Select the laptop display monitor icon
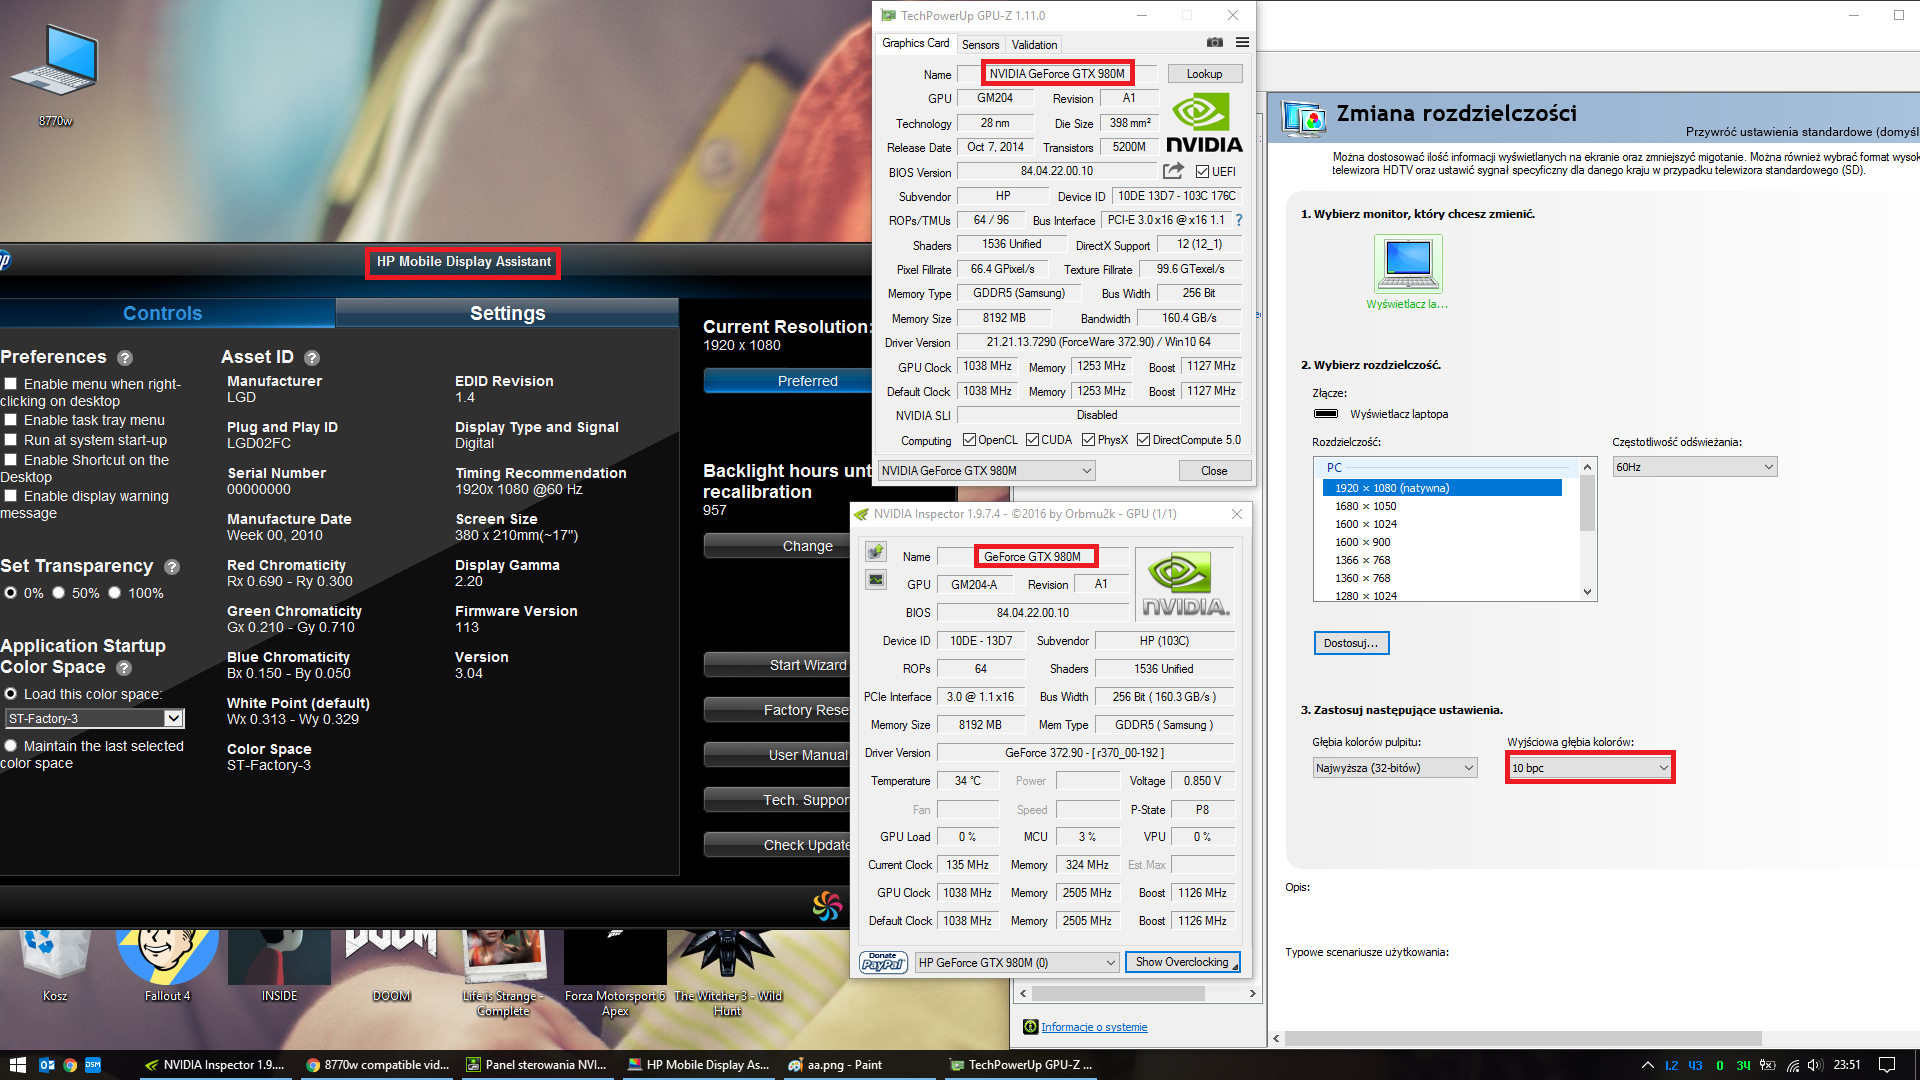The width and height of the screenshot is (1920, 1080). click(x=1408, y=262)
